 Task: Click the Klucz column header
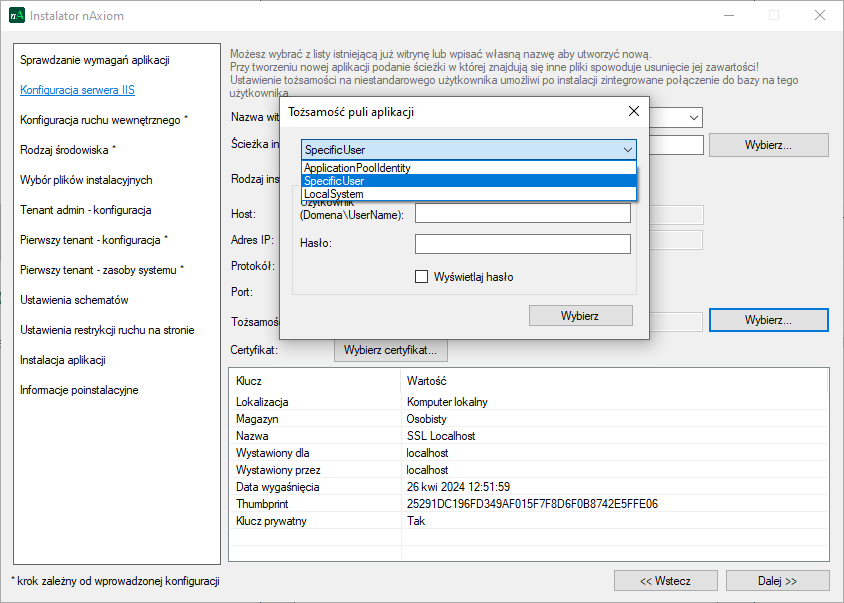(315, 381)
